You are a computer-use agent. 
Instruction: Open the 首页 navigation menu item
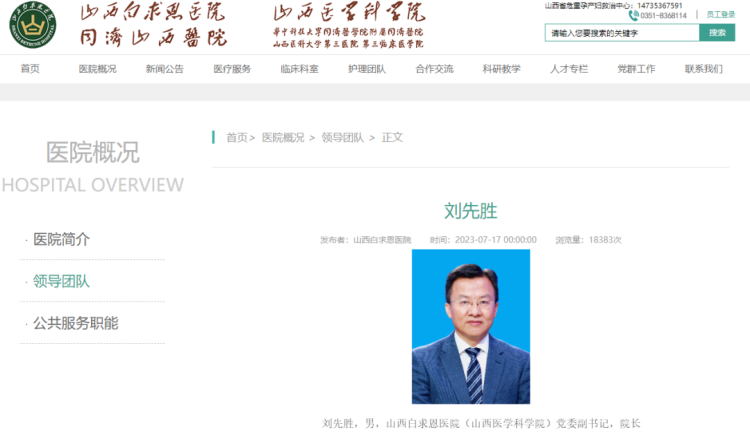click(x=30, y=69)
